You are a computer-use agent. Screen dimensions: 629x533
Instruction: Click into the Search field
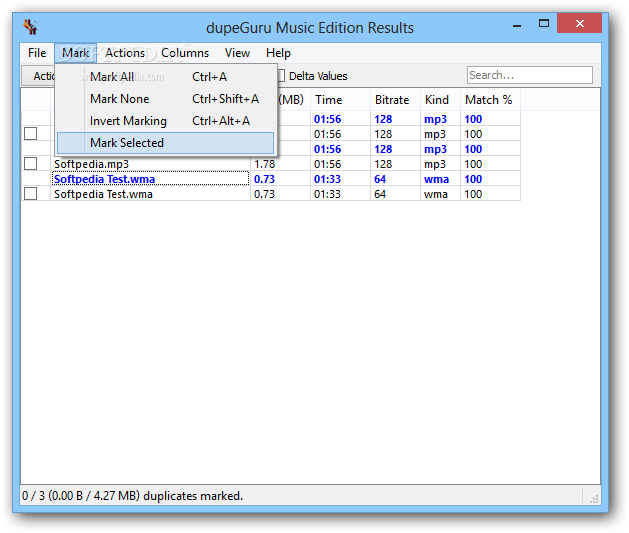530,75
